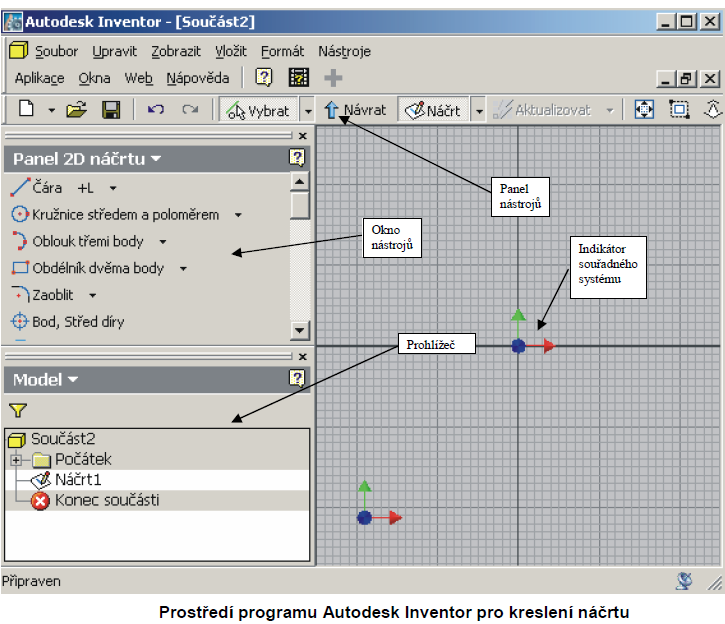
Task: Restore the inner document window
Action: tap(687, 79)
